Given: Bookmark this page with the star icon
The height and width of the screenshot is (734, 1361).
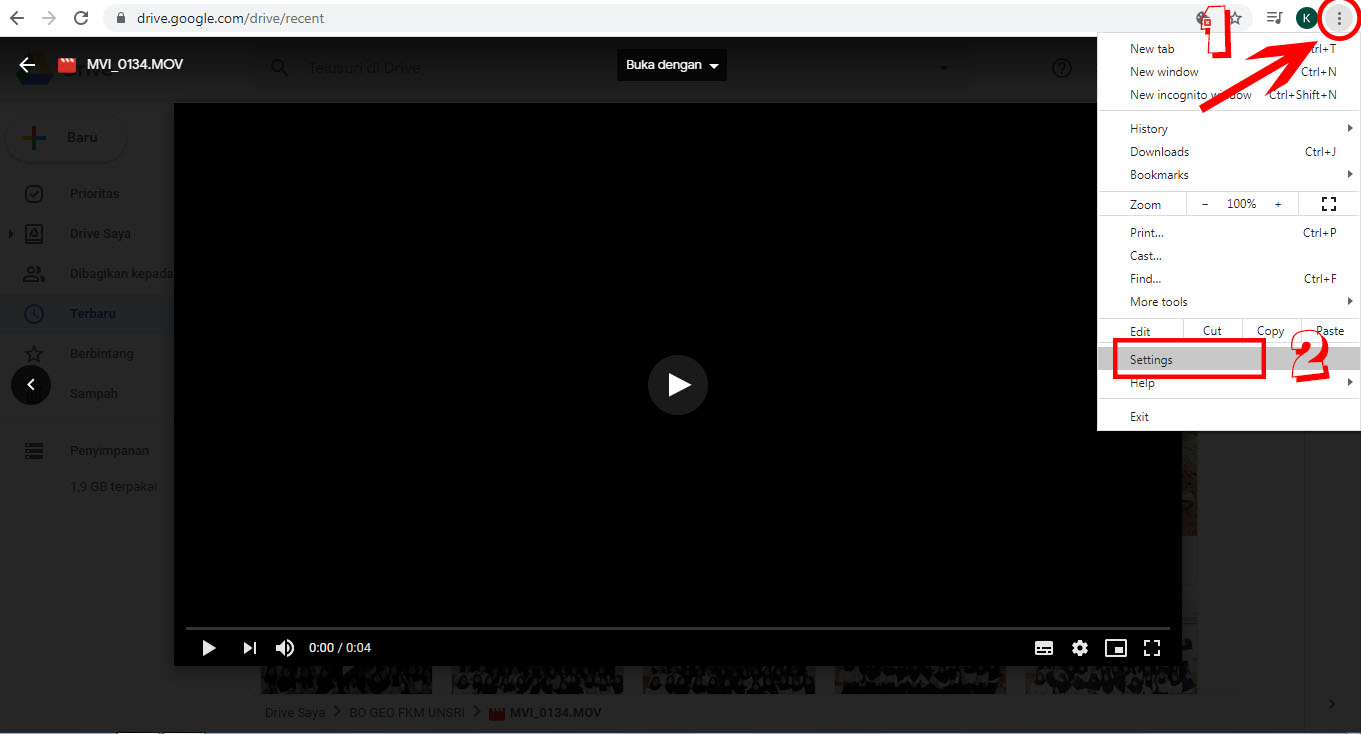Looking at the screenshot, I should coord(1235,18).
